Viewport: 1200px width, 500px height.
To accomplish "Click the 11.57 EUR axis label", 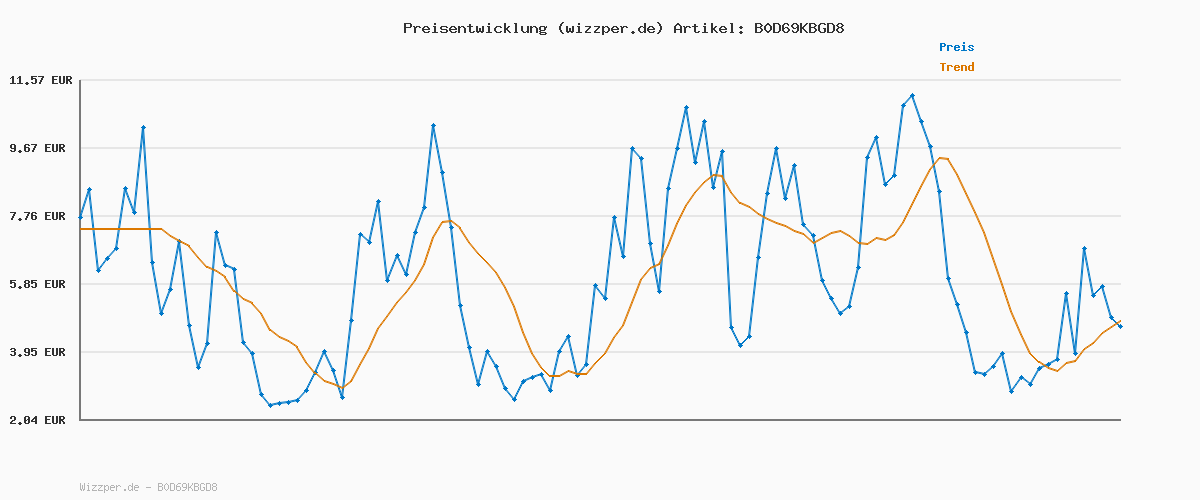I will (40, 80).
